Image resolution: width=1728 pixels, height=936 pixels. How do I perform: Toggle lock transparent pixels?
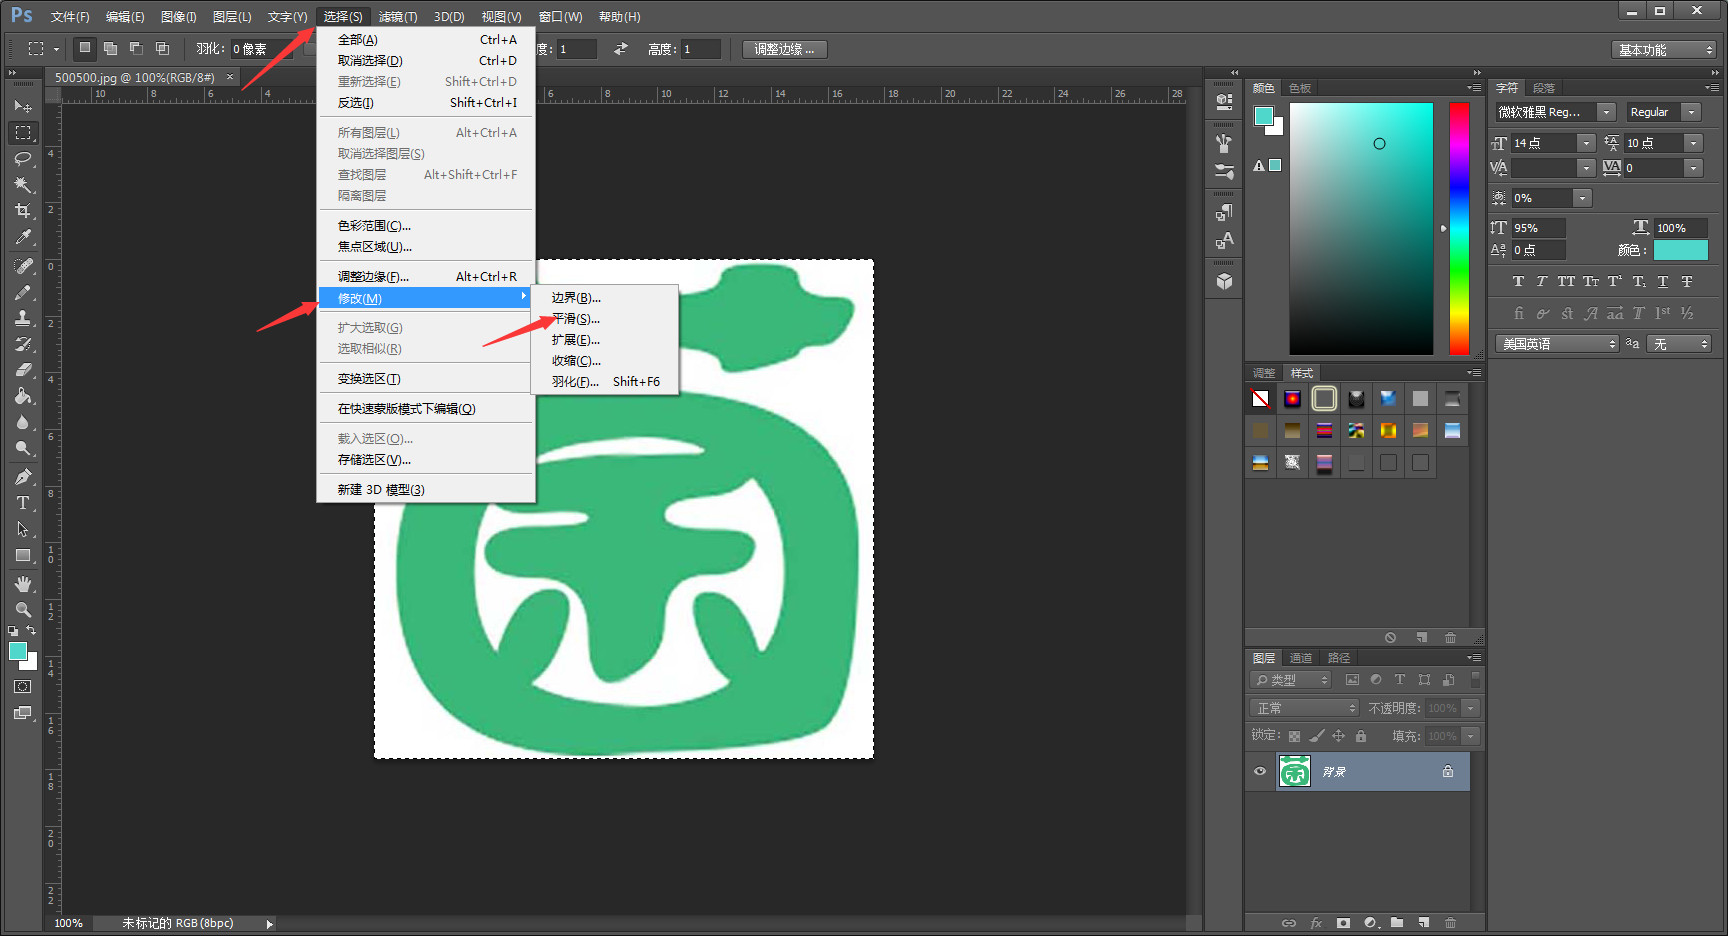pyautogui.click(x=1294, y=736)
